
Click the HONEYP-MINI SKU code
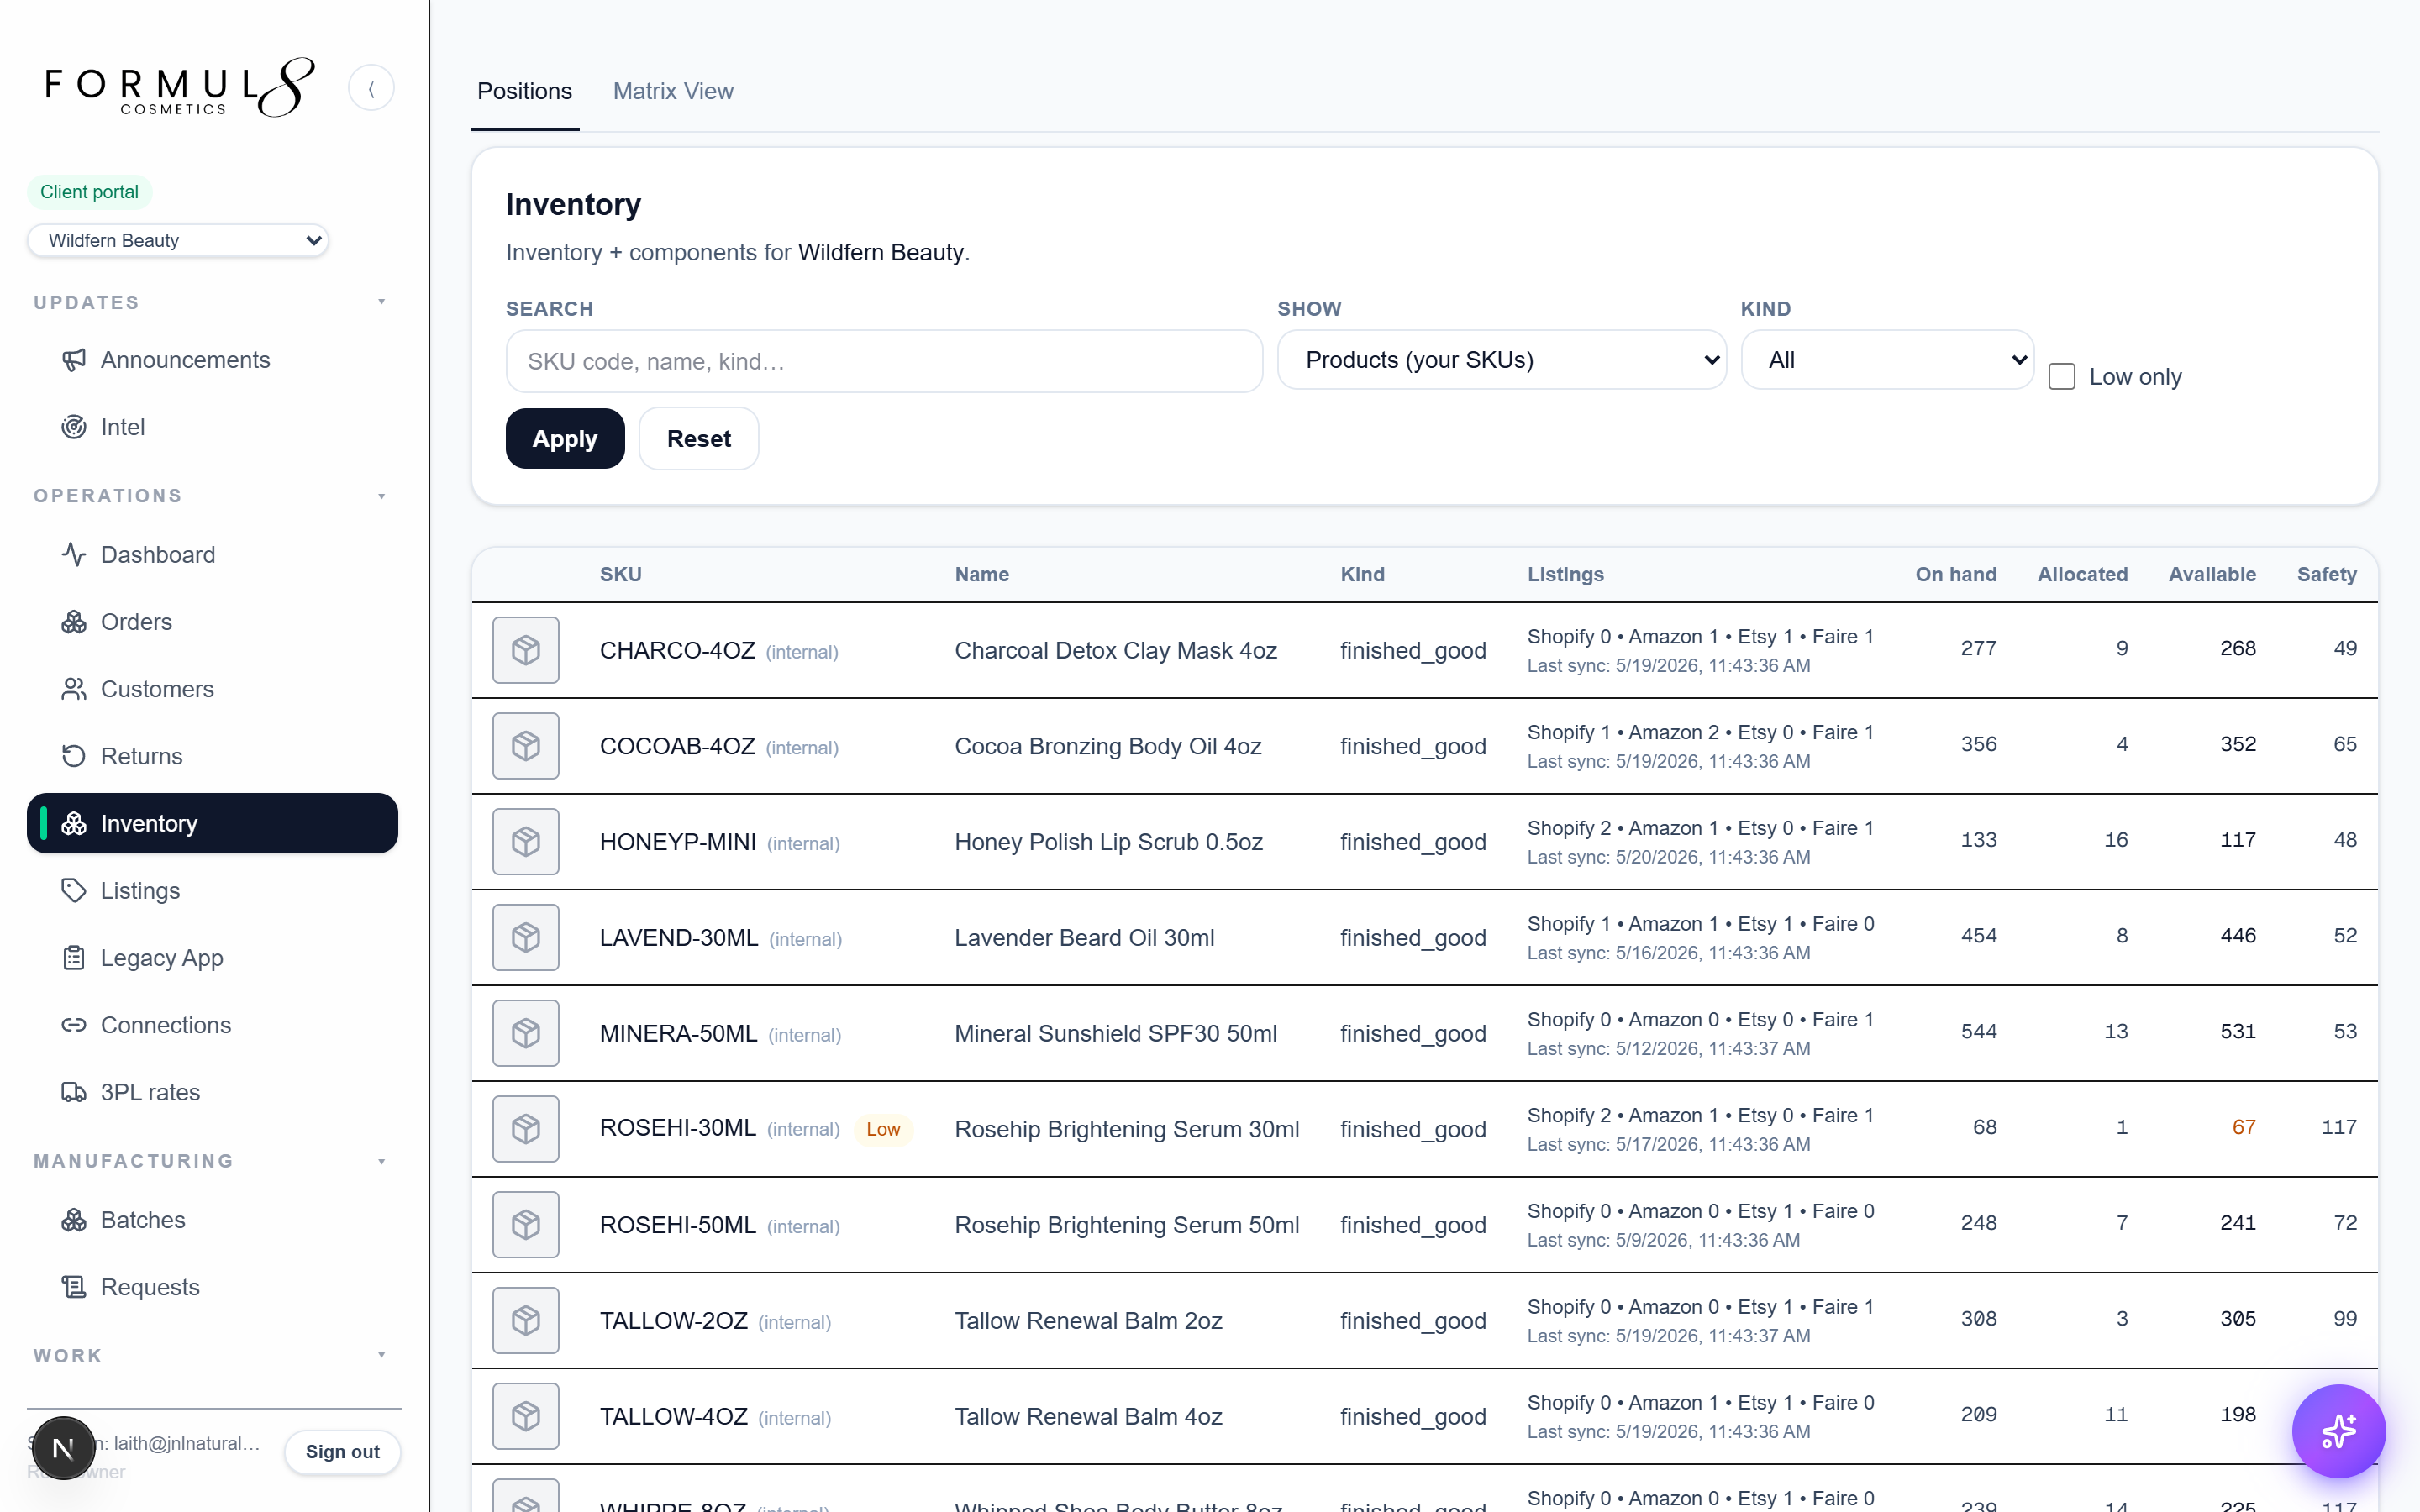(x=678, y=842)
